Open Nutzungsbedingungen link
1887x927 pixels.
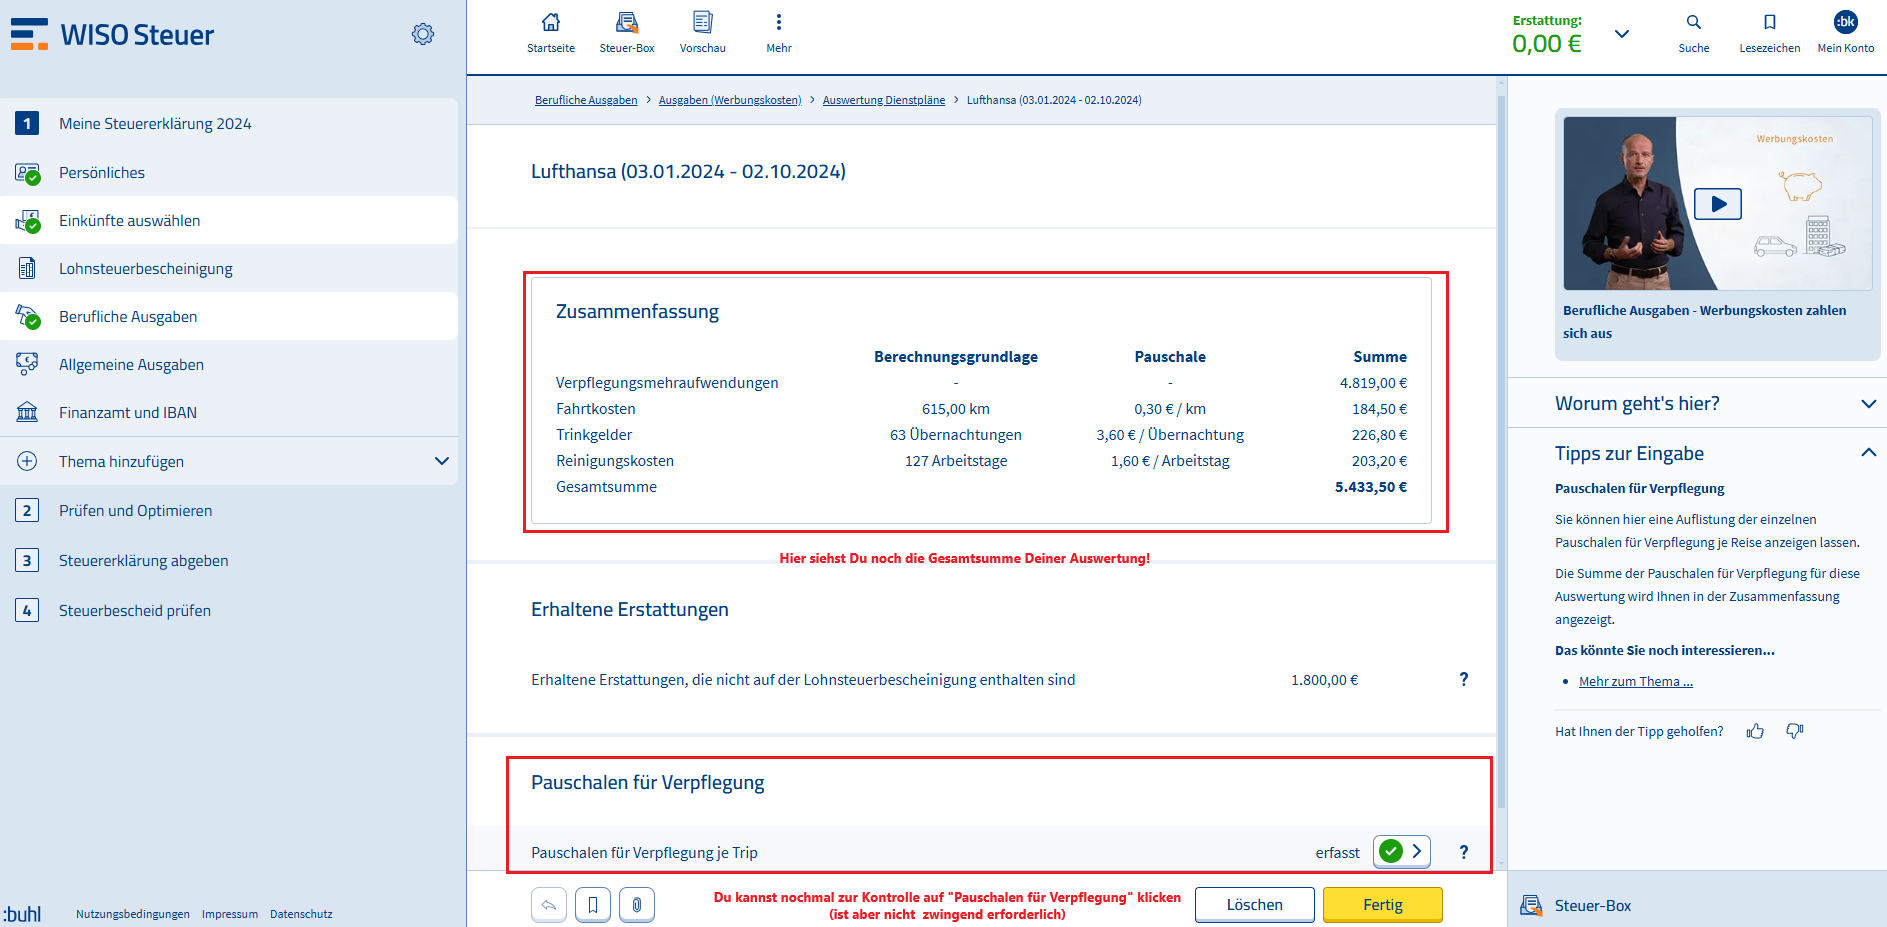pyautogui.click(x=133, y=914)
